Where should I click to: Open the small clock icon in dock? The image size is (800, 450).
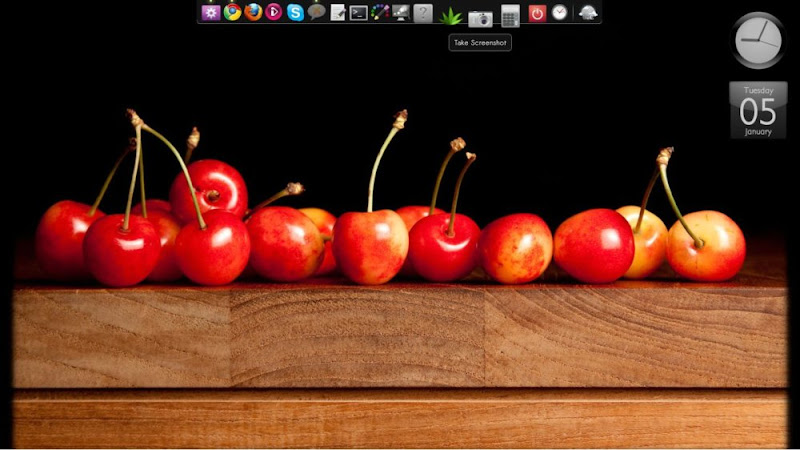(560, 13)
